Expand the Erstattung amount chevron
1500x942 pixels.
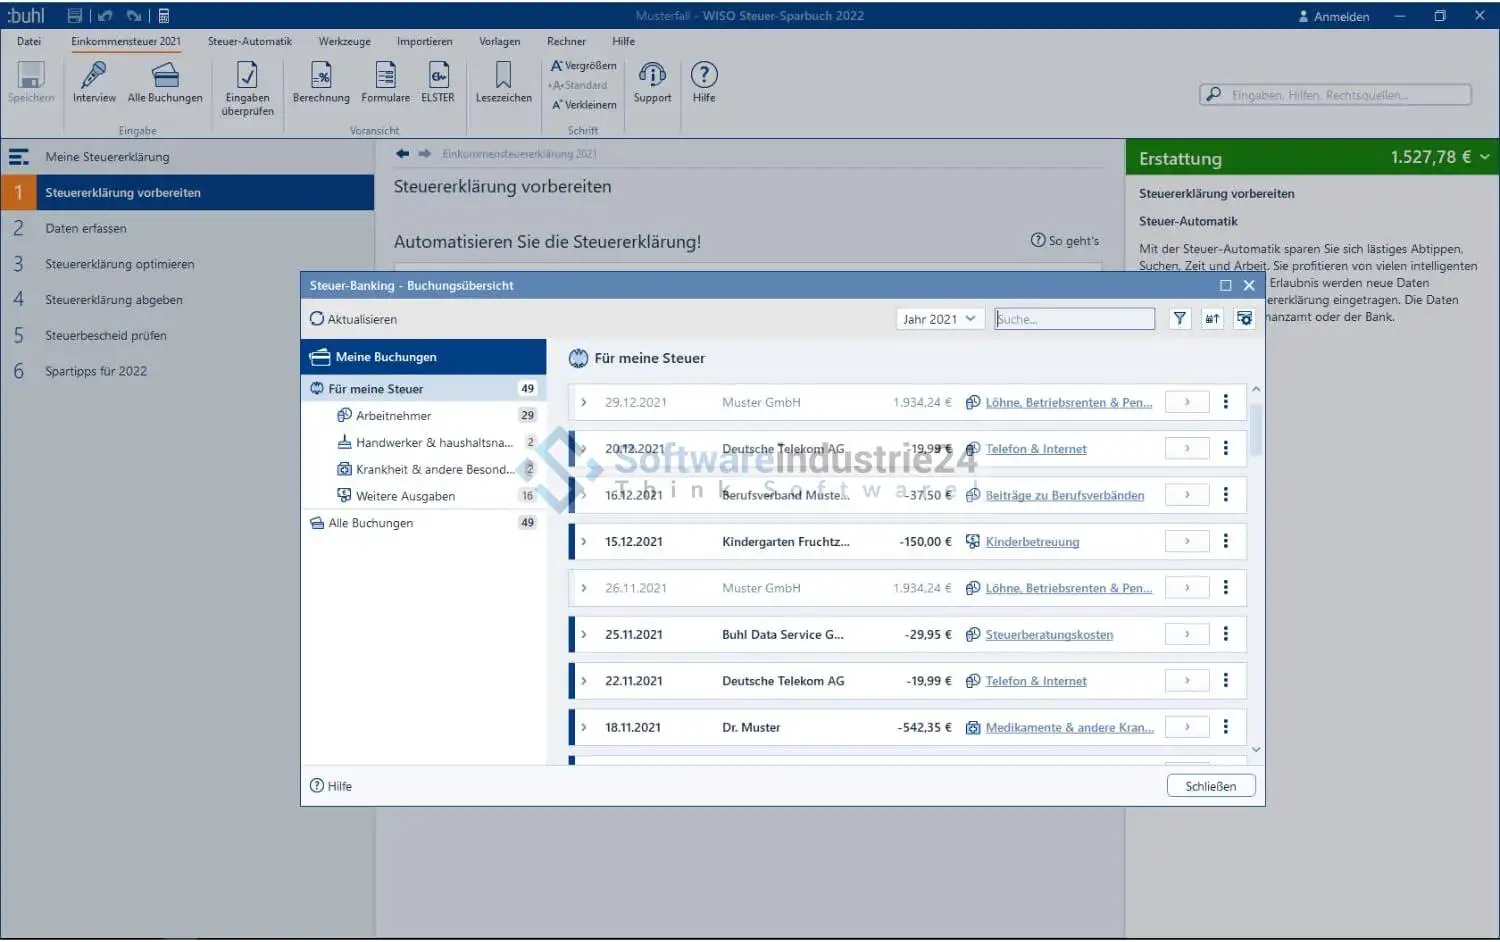click(1485, 157)
